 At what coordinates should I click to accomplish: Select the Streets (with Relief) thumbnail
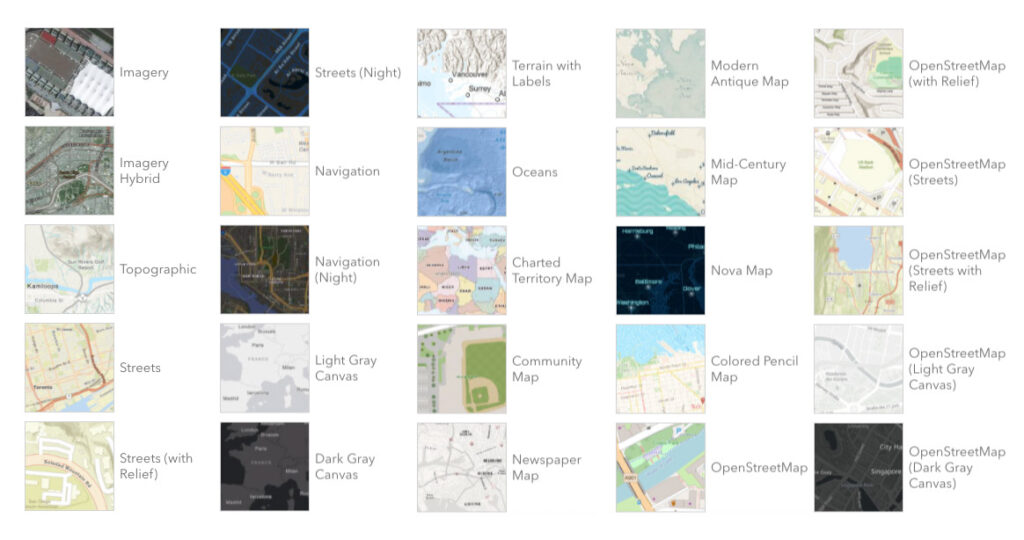tap(69, 466)
